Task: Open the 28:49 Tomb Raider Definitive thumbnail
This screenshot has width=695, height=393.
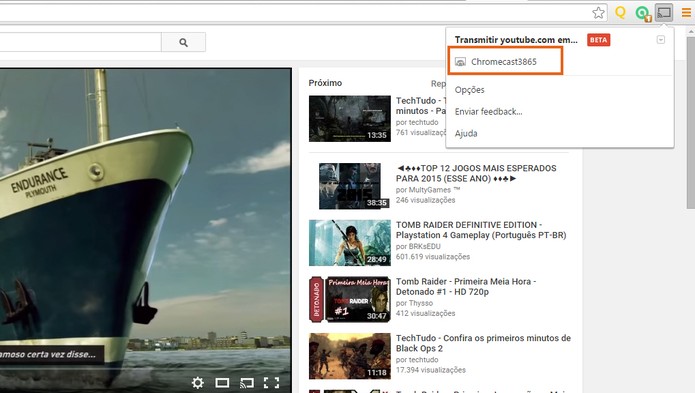Action: pyautogui.click(x=350, y=243)
